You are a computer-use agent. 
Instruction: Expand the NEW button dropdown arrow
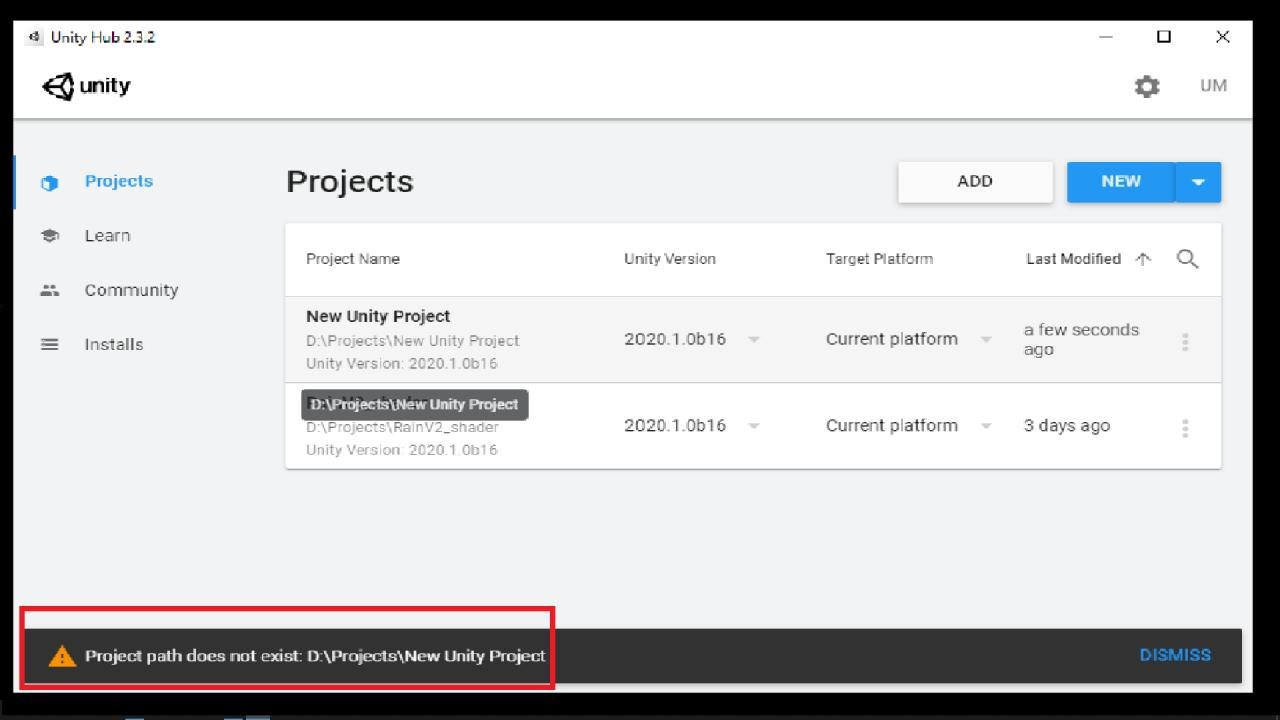pyautogui.click(x=1198, y=182)
